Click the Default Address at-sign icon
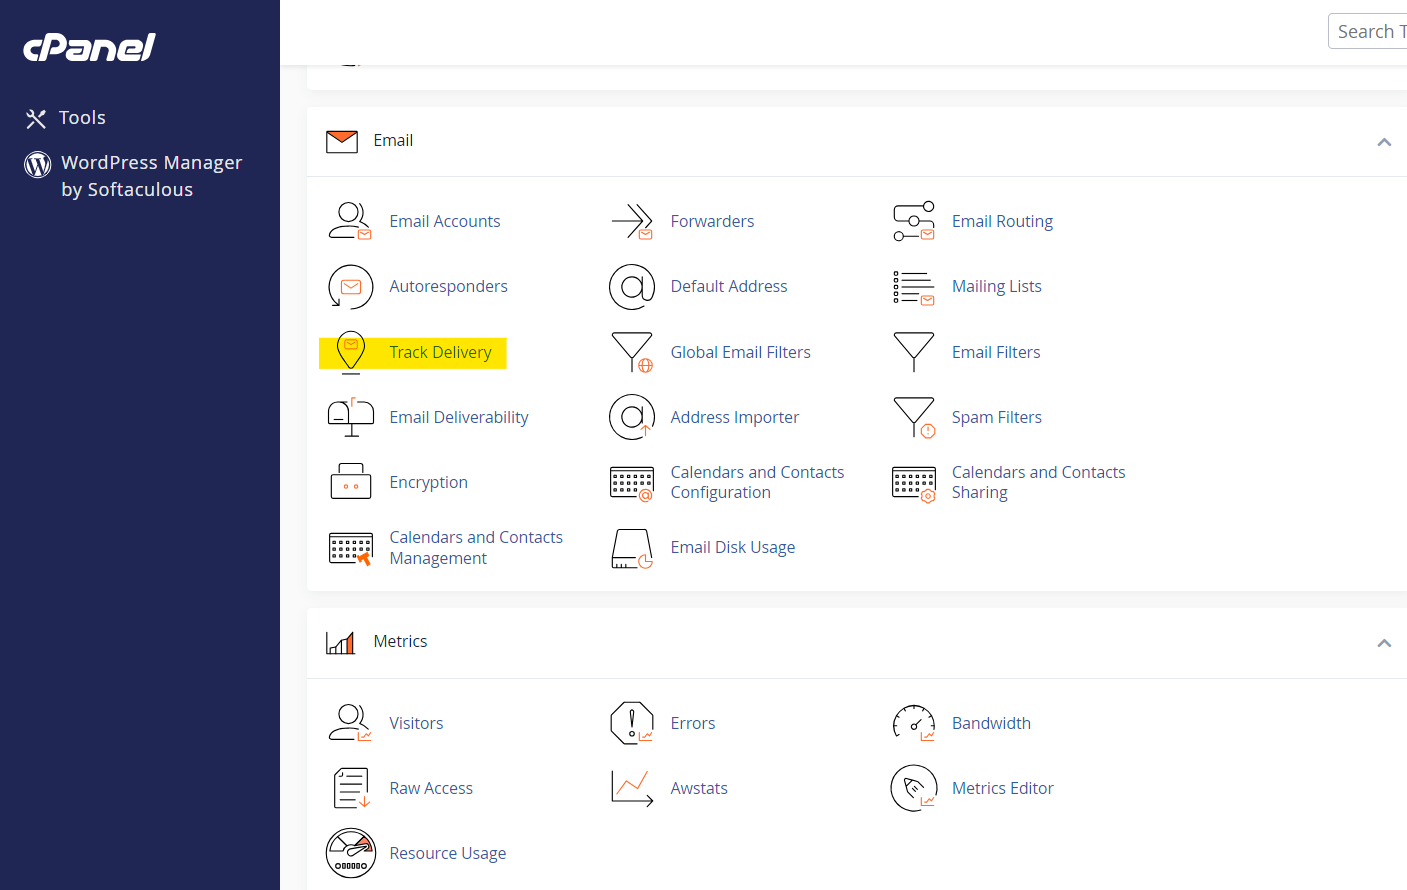This screenshot has height=890, width=1407. pyautogui.click(x=632, y=286)
